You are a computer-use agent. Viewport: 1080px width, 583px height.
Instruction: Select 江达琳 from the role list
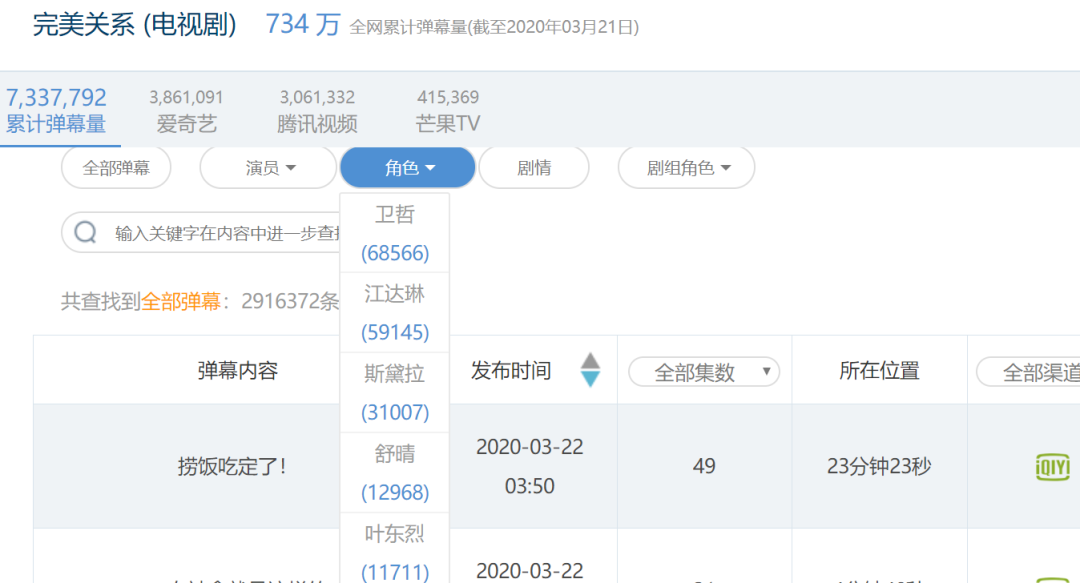tap(395, 313)
